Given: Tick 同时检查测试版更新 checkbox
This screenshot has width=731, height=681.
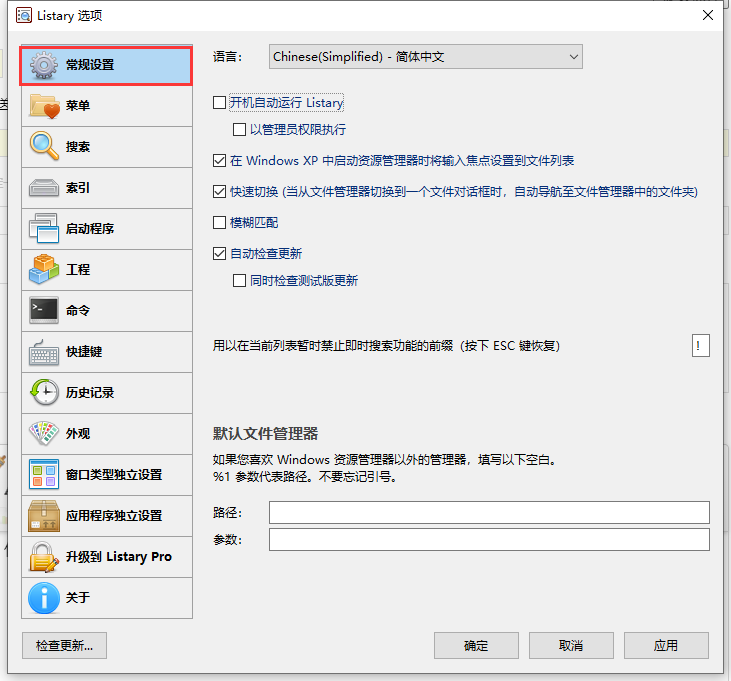Looking at the screenshot, I should tap(239, 281).
